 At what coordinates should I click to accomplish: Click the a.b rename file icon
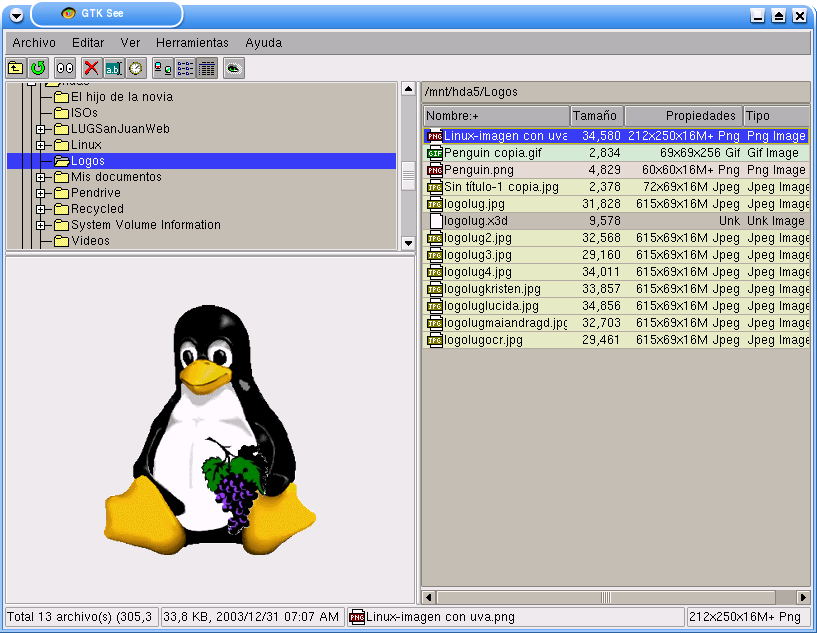(x=113, y=68)
